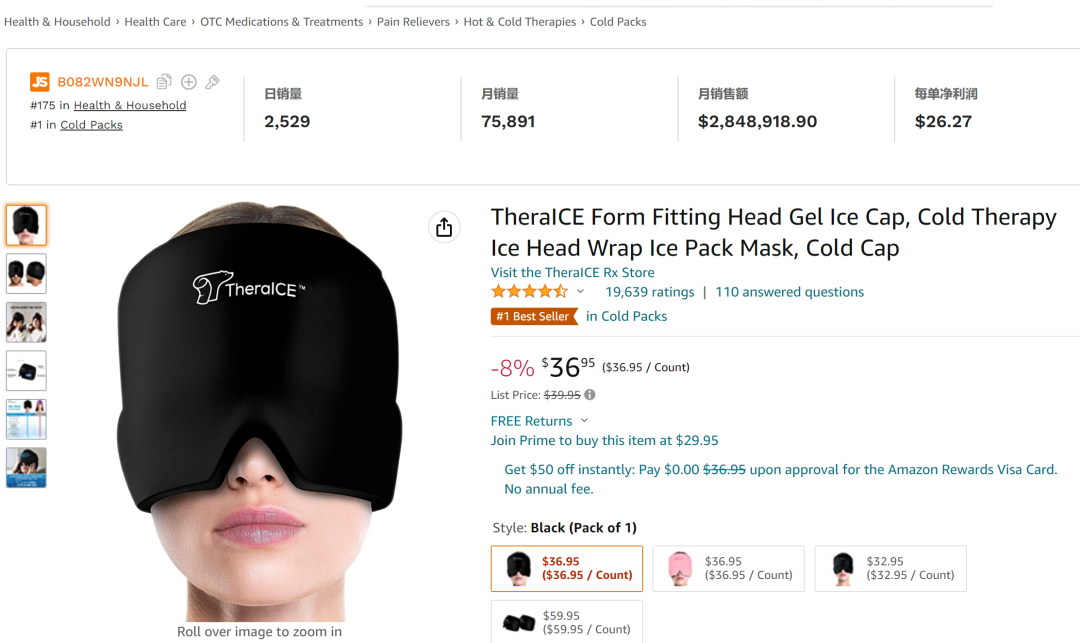
Task: Select the pink style option
Action: (x=728, y=568)
